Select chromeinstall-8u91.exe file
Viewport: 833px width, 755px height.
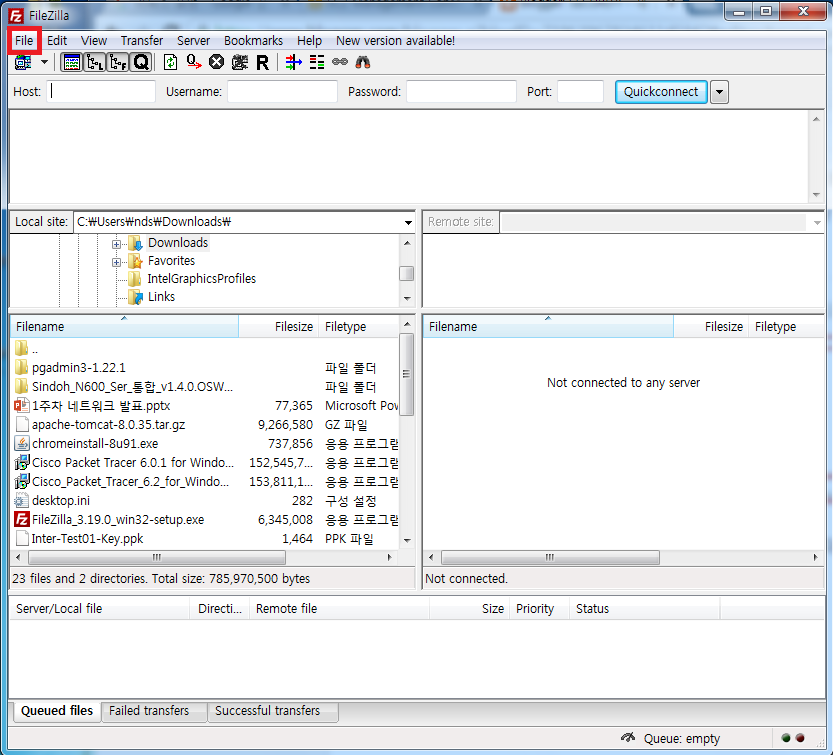pos(95,444)
